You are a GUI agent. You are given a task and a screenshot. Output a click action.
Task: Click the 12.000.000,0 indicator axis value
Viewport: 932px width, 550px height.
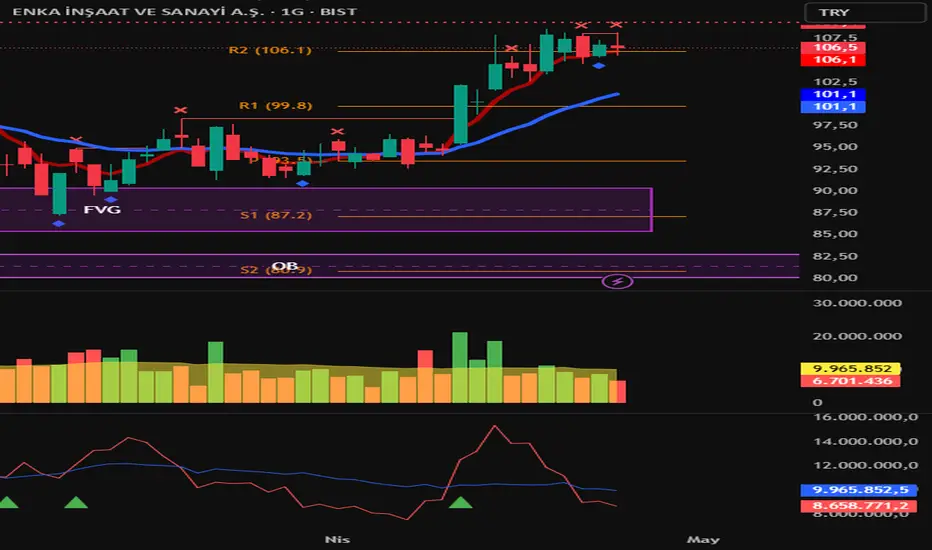click(x=865, y=465)
